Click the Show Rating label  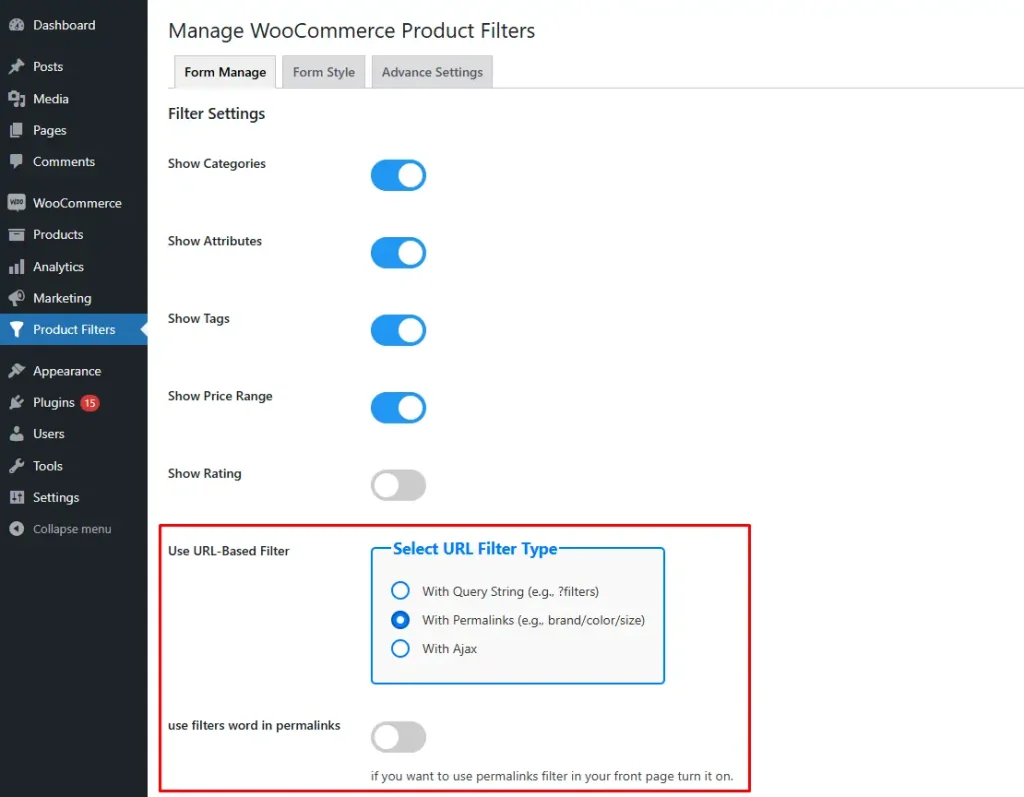tap(204, 473)
